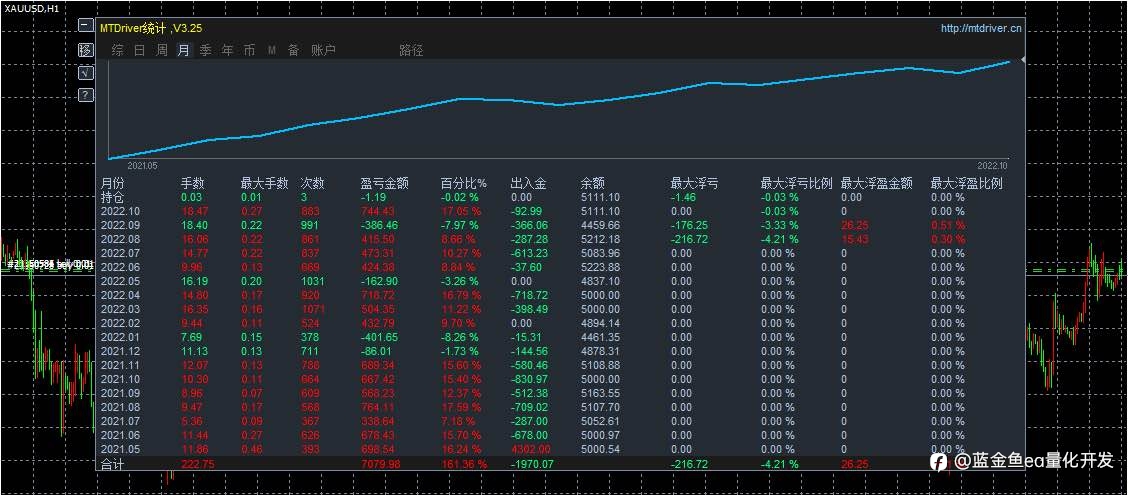This screenshot has width=1128, height=495.
Task: Click the 路径 path label
Action: (411, 50)
